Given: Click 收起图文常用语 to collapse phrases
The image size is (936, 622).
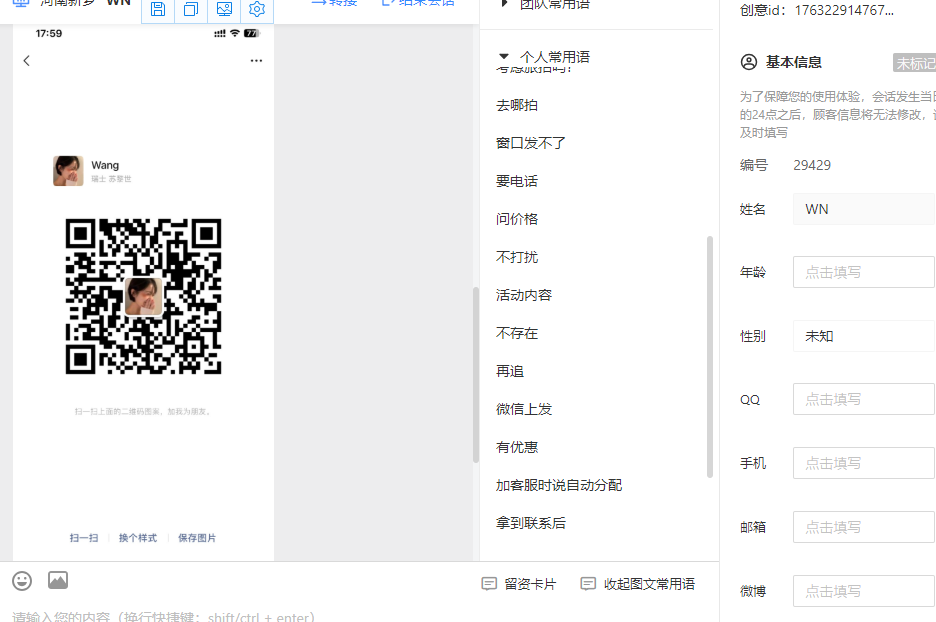Looking at the screenshot, I should 638,584.
